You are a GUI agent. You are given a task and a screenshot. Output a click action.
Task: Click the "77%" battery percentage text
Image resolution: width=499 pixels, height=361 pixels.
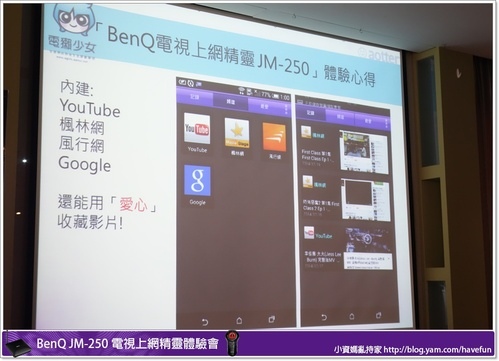pos(266,95)
